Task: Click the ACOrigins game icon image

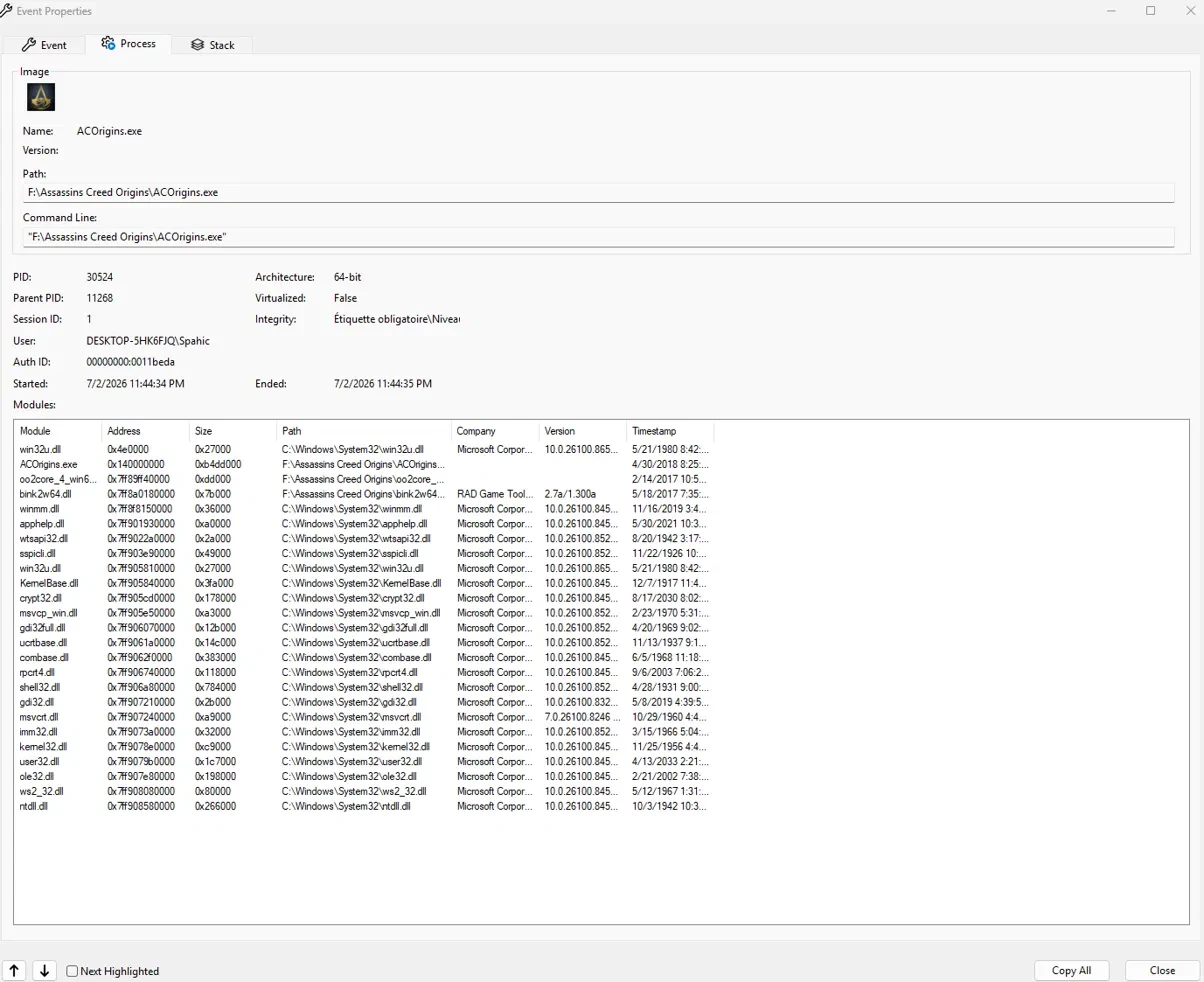Action: [41, 97]
